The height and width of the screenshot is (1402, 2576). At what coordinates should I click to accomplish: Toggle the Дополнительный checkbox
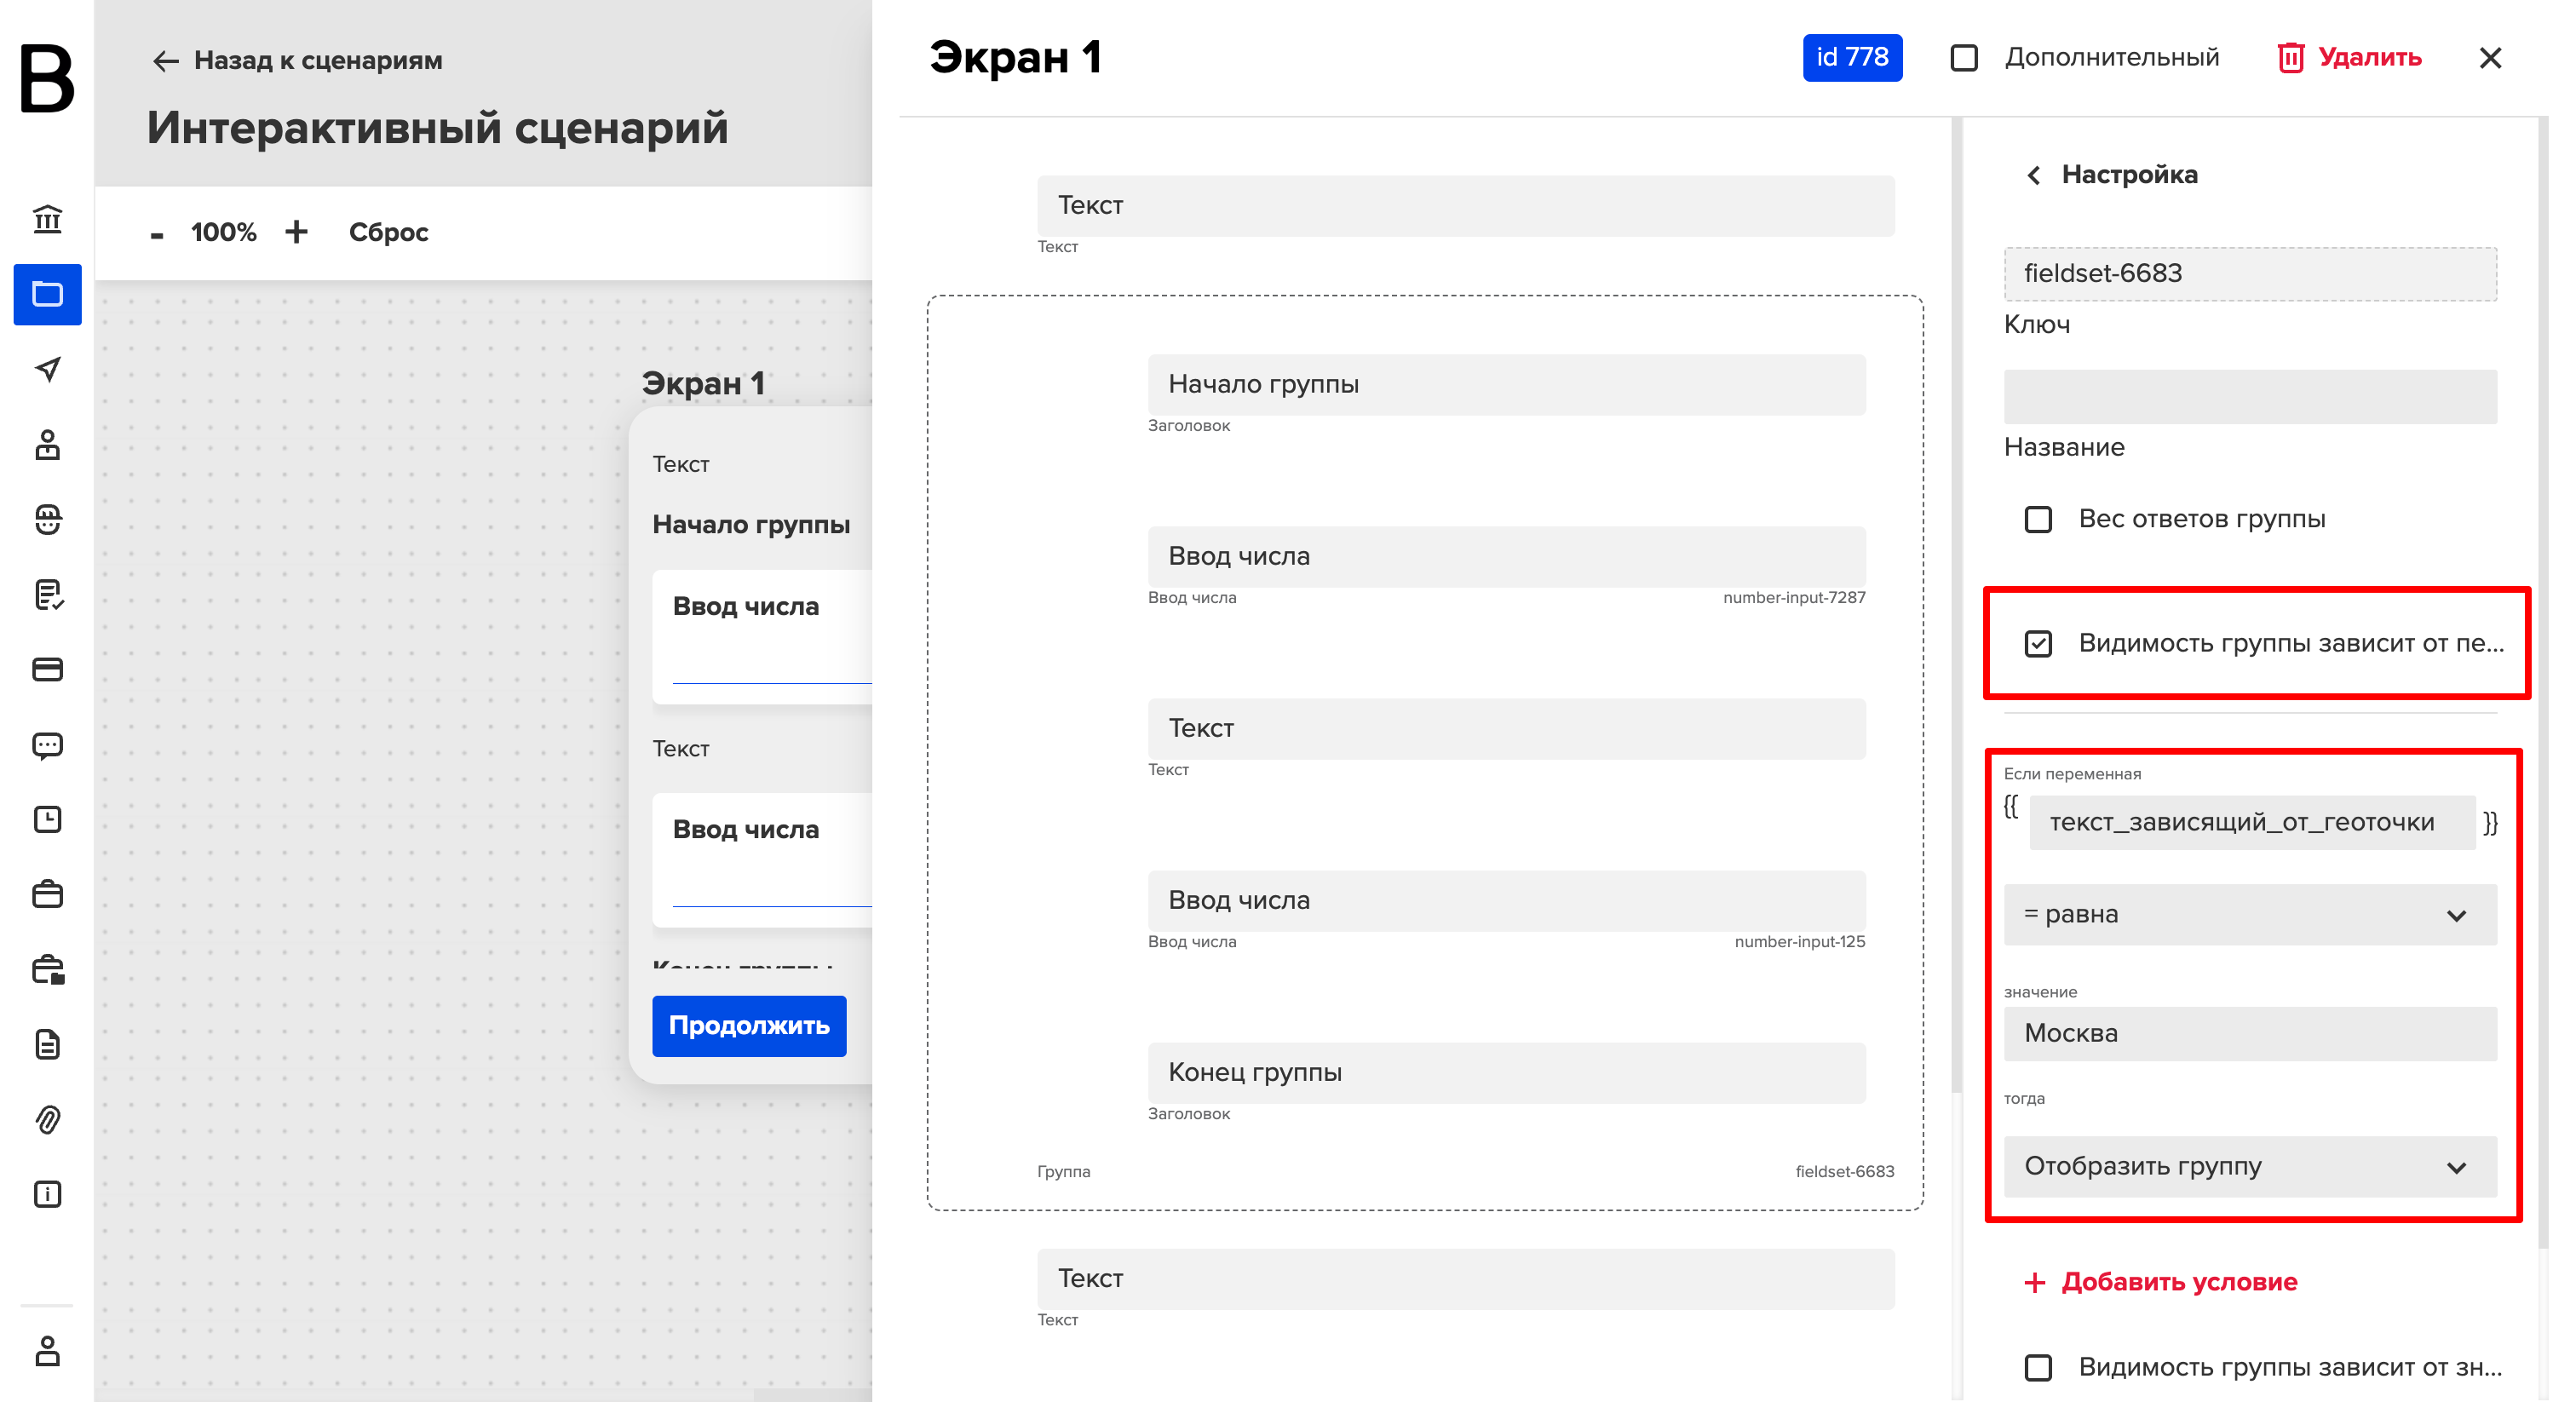click(x=1964, y=58)
